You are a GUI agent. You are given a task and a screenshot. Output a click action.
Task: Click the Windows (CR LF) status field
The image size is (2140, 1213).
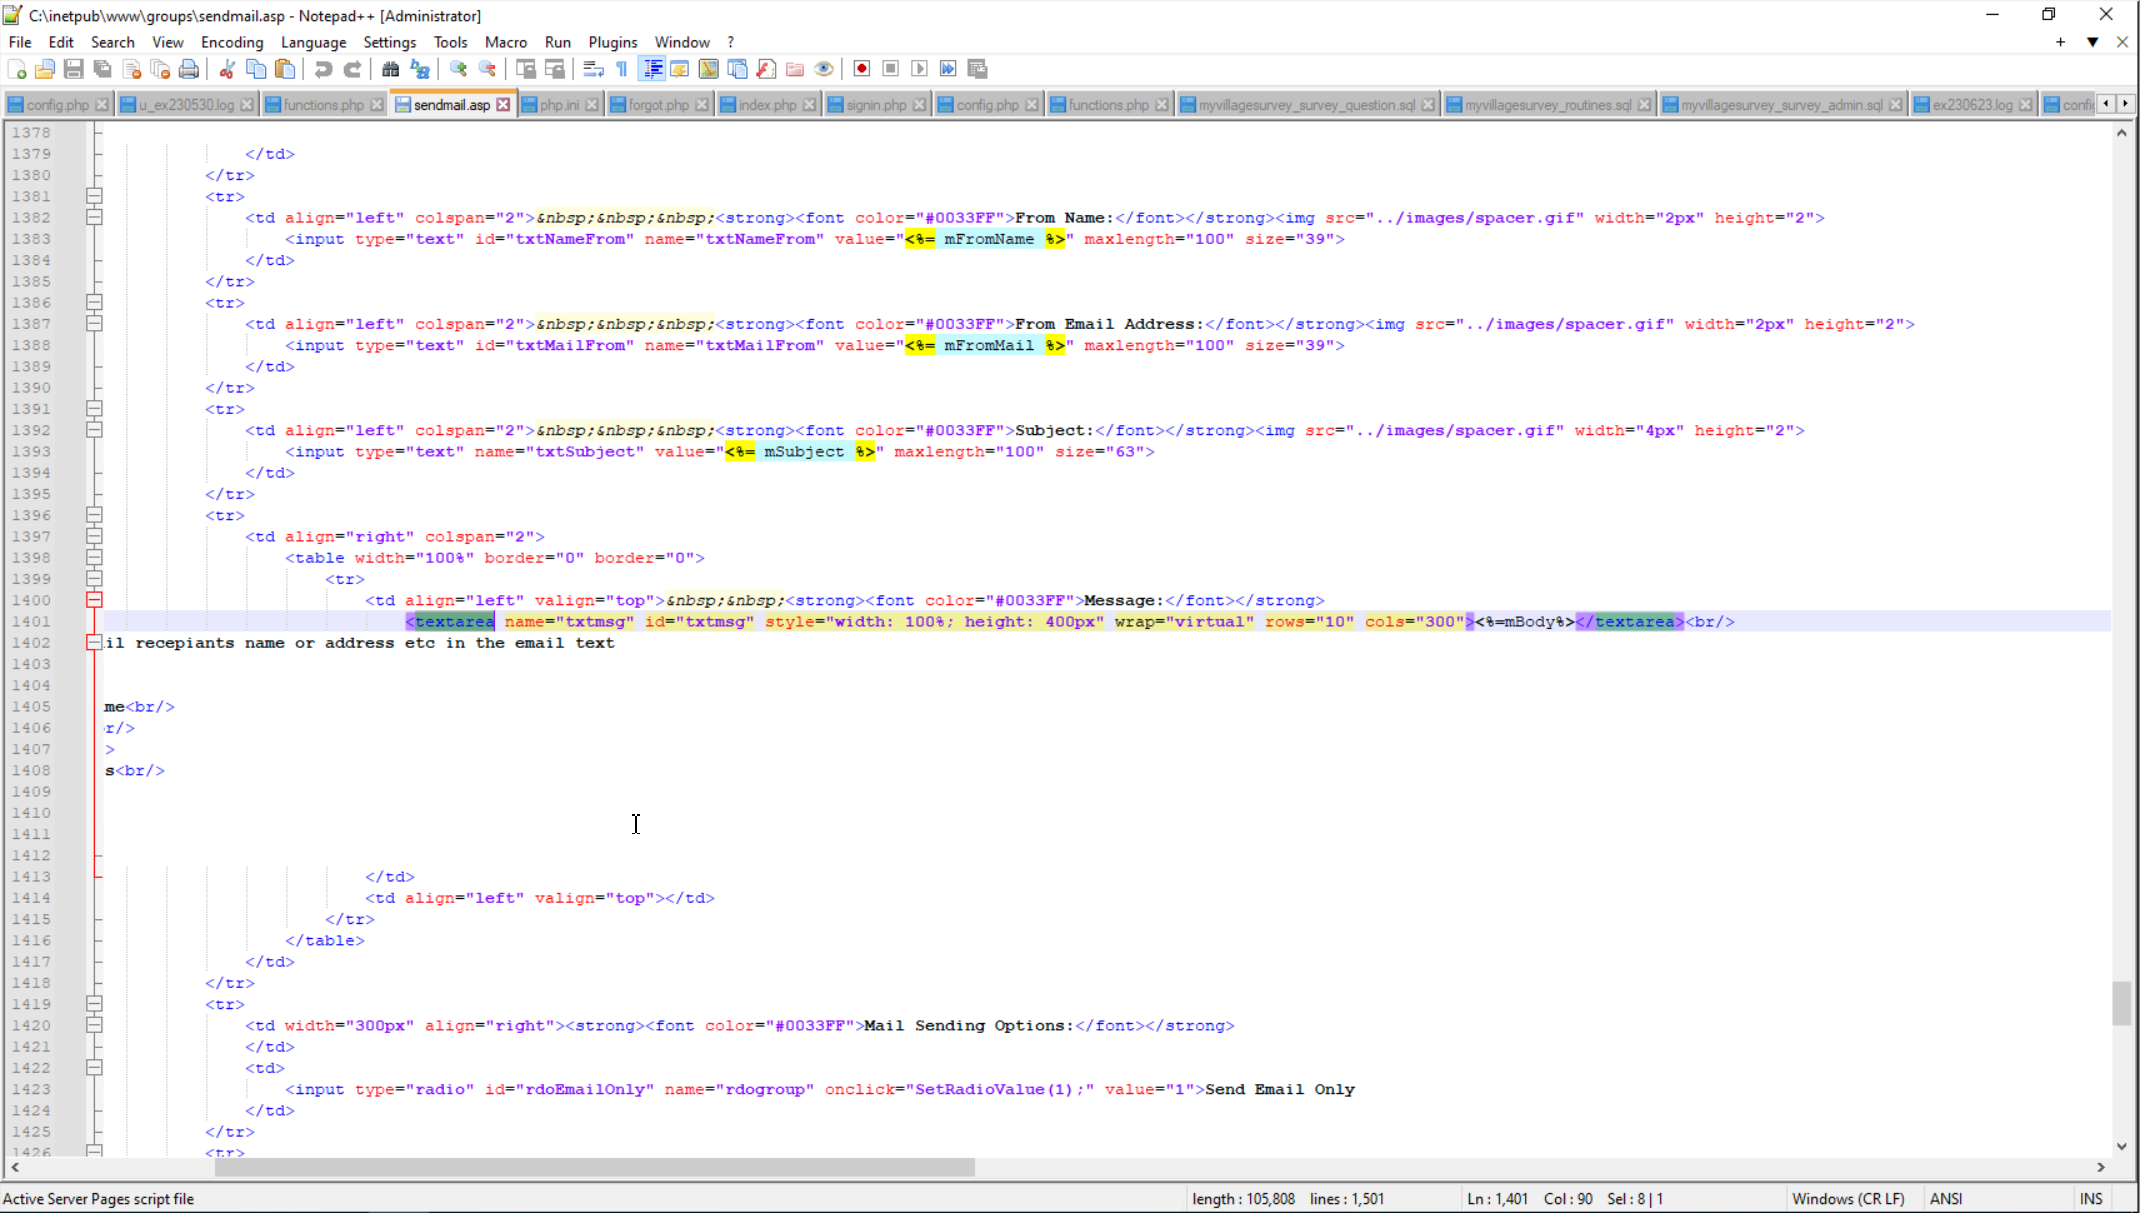click(1847, 1198)
